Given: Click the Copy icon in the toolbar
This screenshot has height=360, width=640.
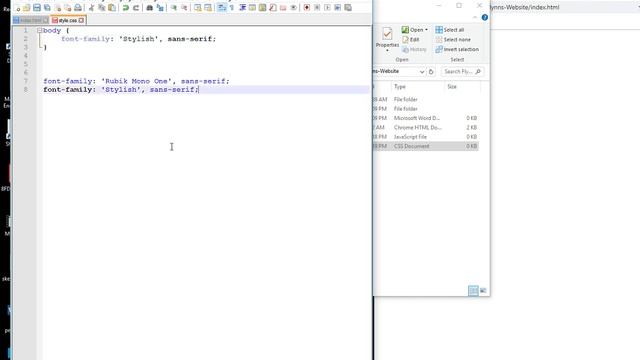Looking at the screenshot, I should 102,8.
